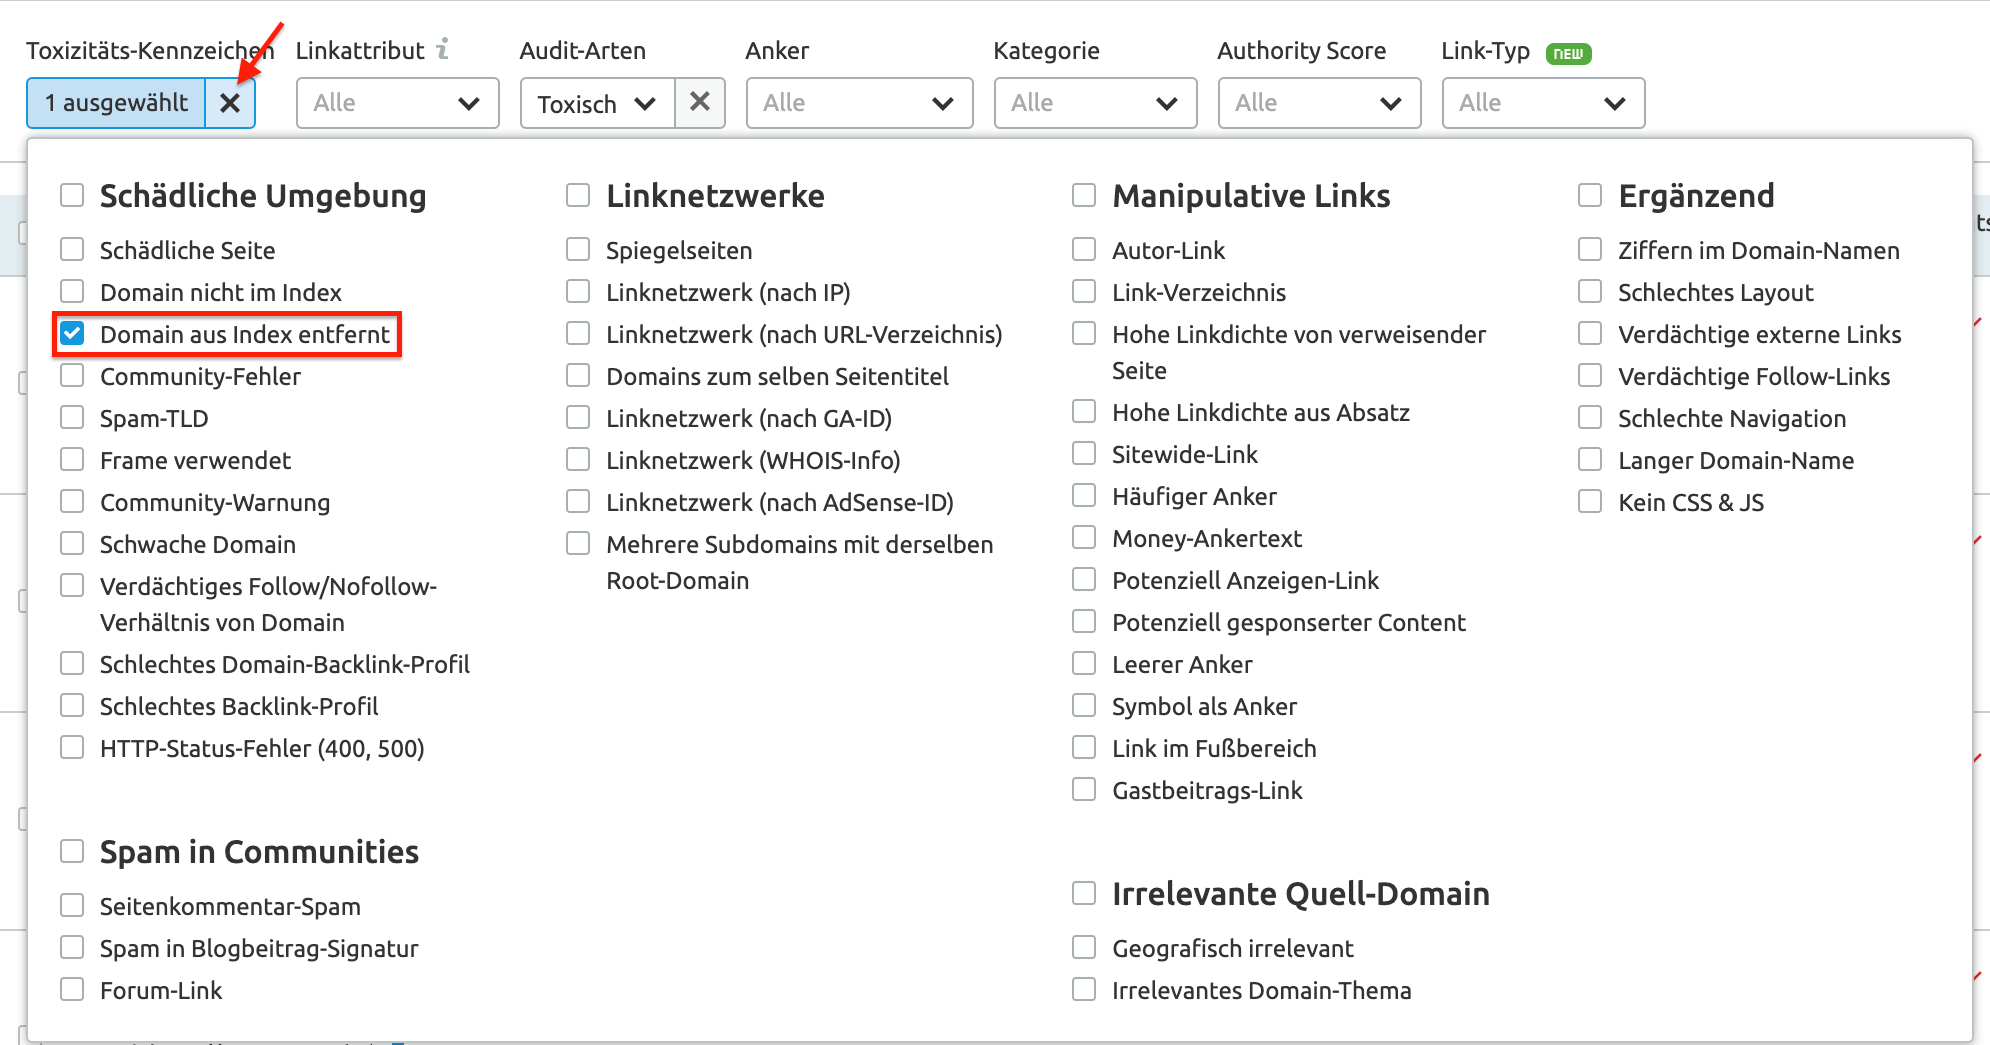Select all under Manipulative Links heading

pyautogui.click(x=1083, y=195)
